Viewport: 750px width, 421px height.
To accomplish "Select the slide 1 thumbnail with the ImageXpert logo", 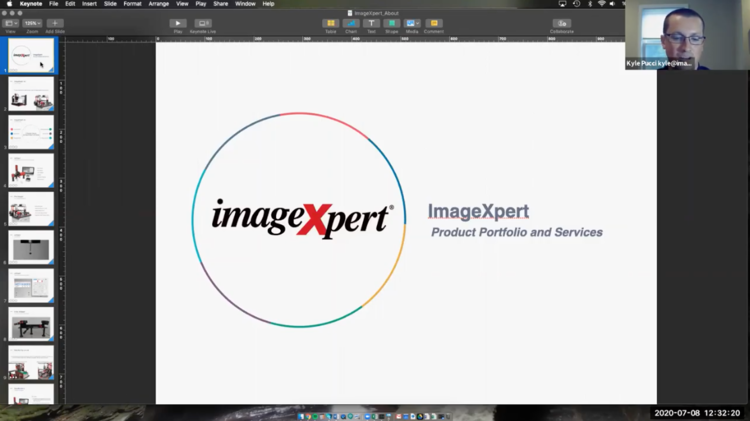I will [31, 55].
